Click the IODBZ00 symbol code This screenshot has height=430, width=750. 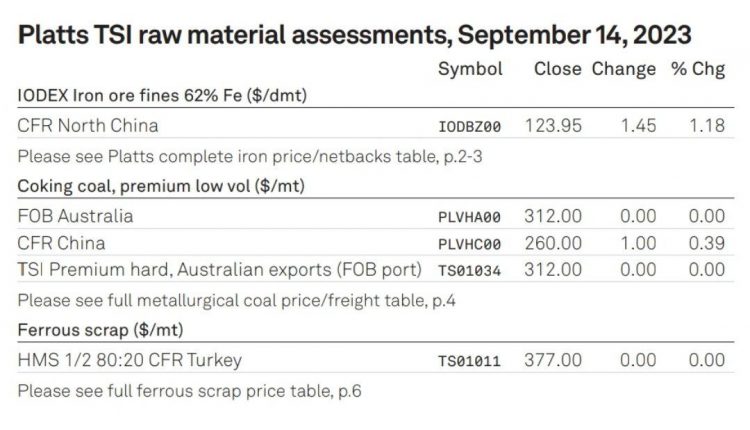coord(470,126)
